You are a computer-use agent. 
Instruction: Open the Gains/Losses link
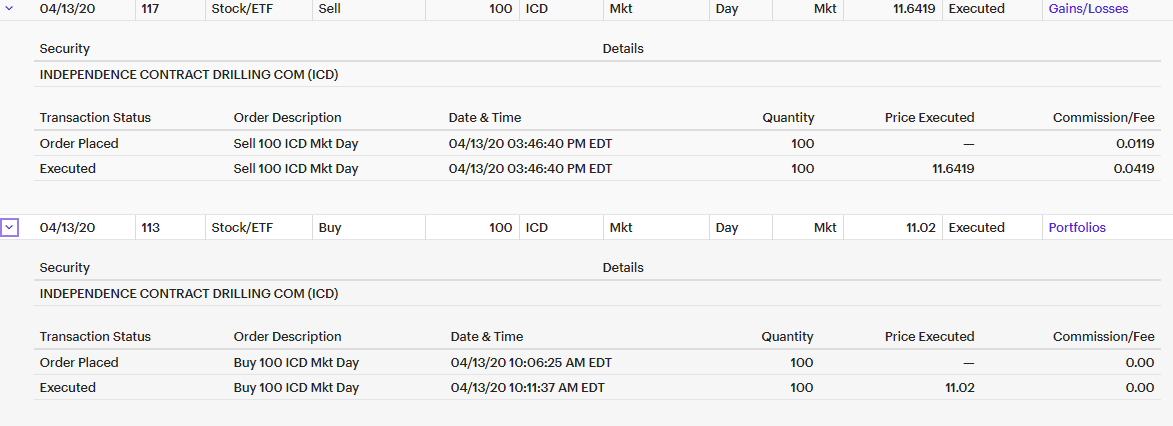pyautogui.click(x=1088, y=9)
